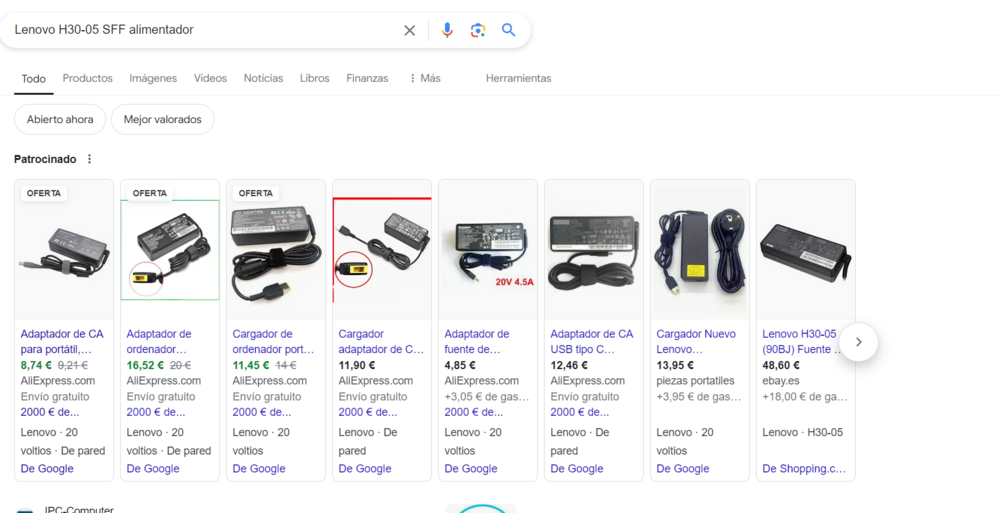Viewport: 1000px width, 513px height.
Task: Click 'De Google' under the 13,95 € item
Action: click(682, 468)
